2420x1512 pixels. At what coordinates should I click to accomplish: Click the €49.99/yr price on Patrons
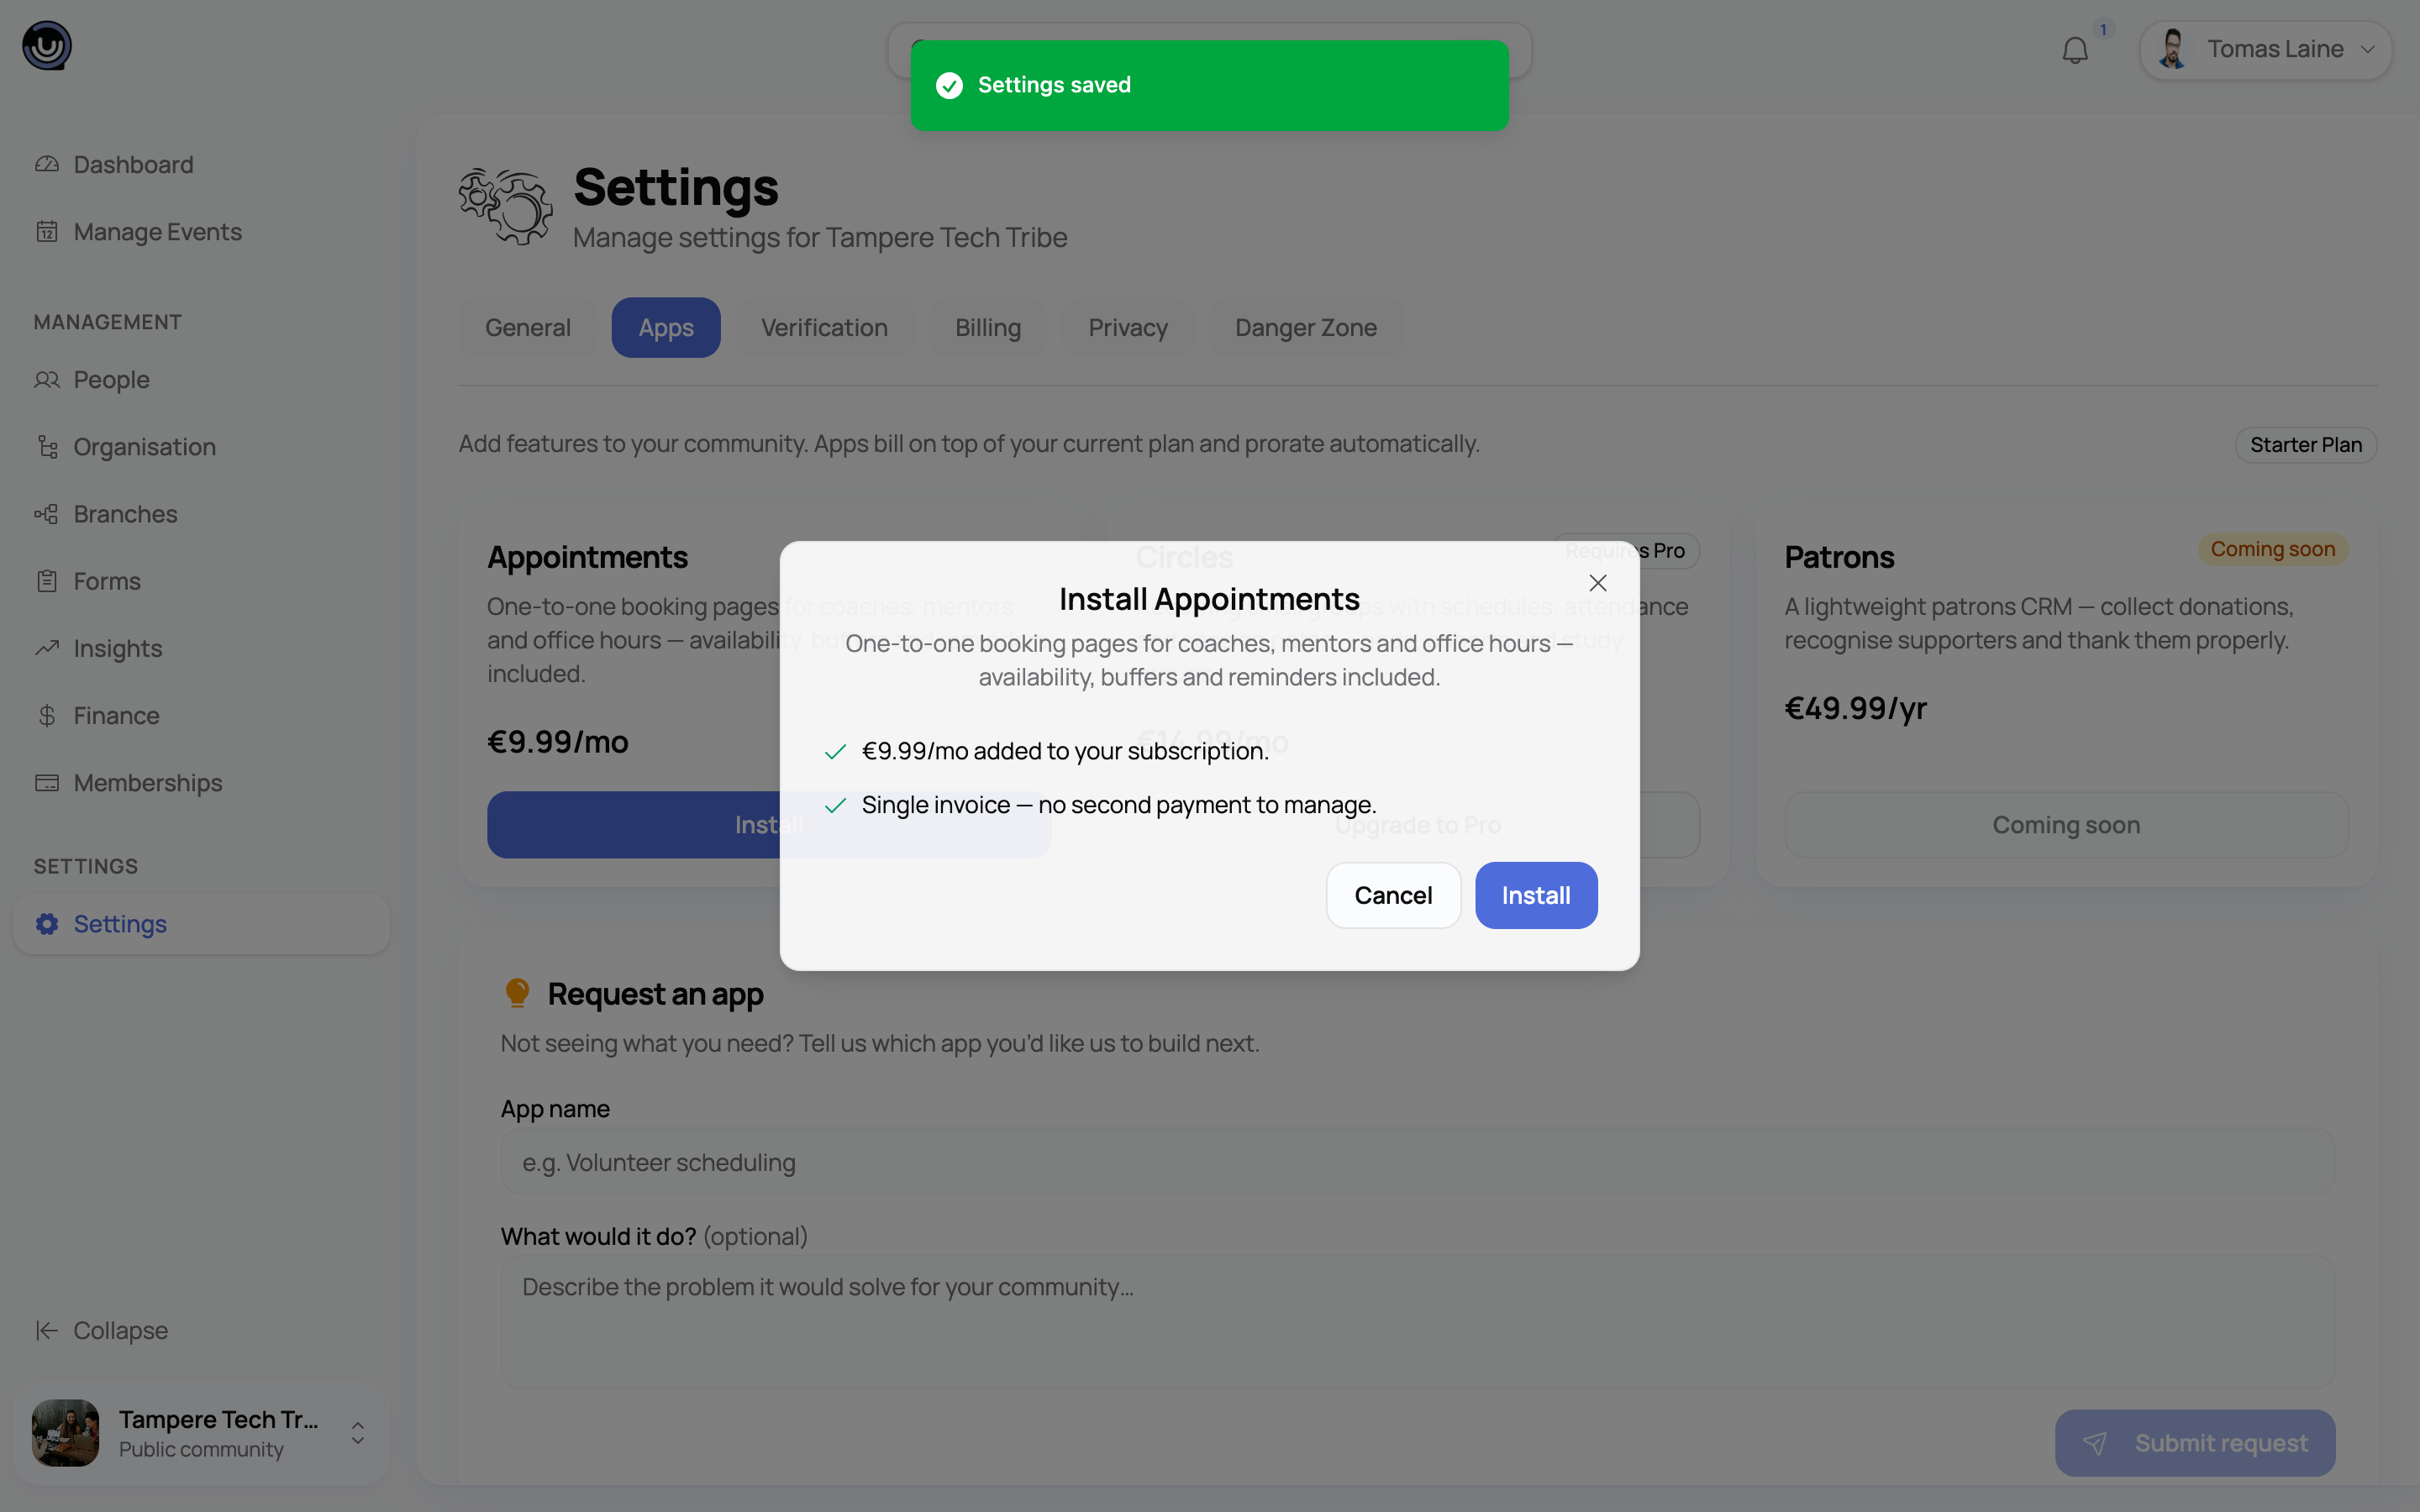click(1855, 708)
